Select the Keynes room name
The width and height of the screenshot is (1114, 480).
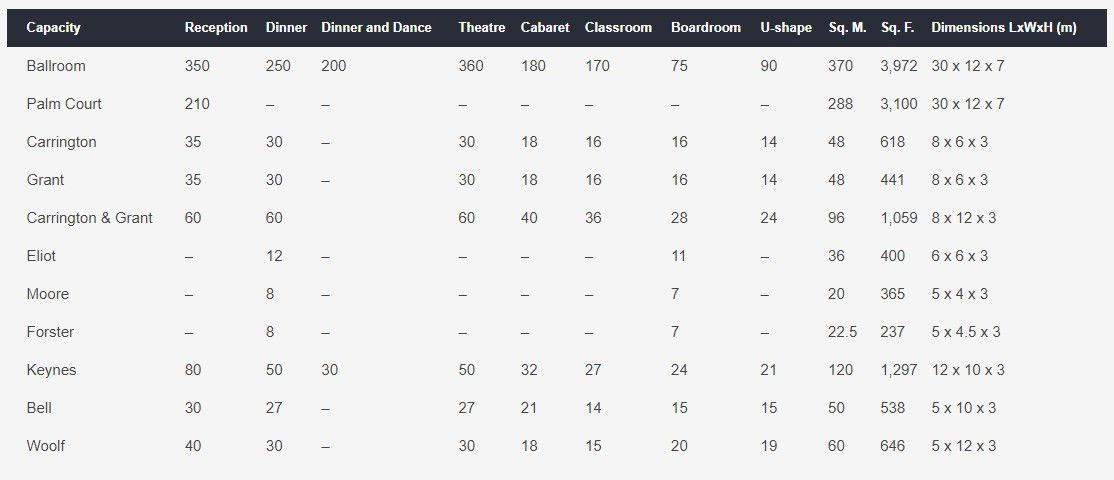tap(51, 370)
